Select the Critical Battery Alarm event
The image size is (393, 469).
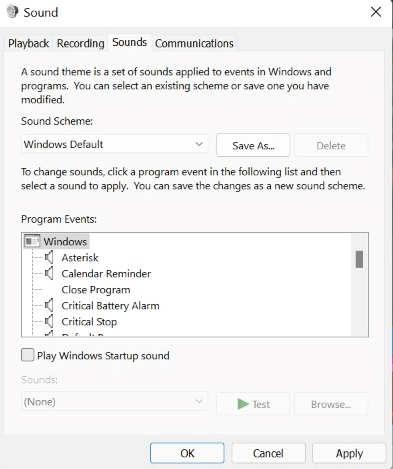click(x=110, y=305)
